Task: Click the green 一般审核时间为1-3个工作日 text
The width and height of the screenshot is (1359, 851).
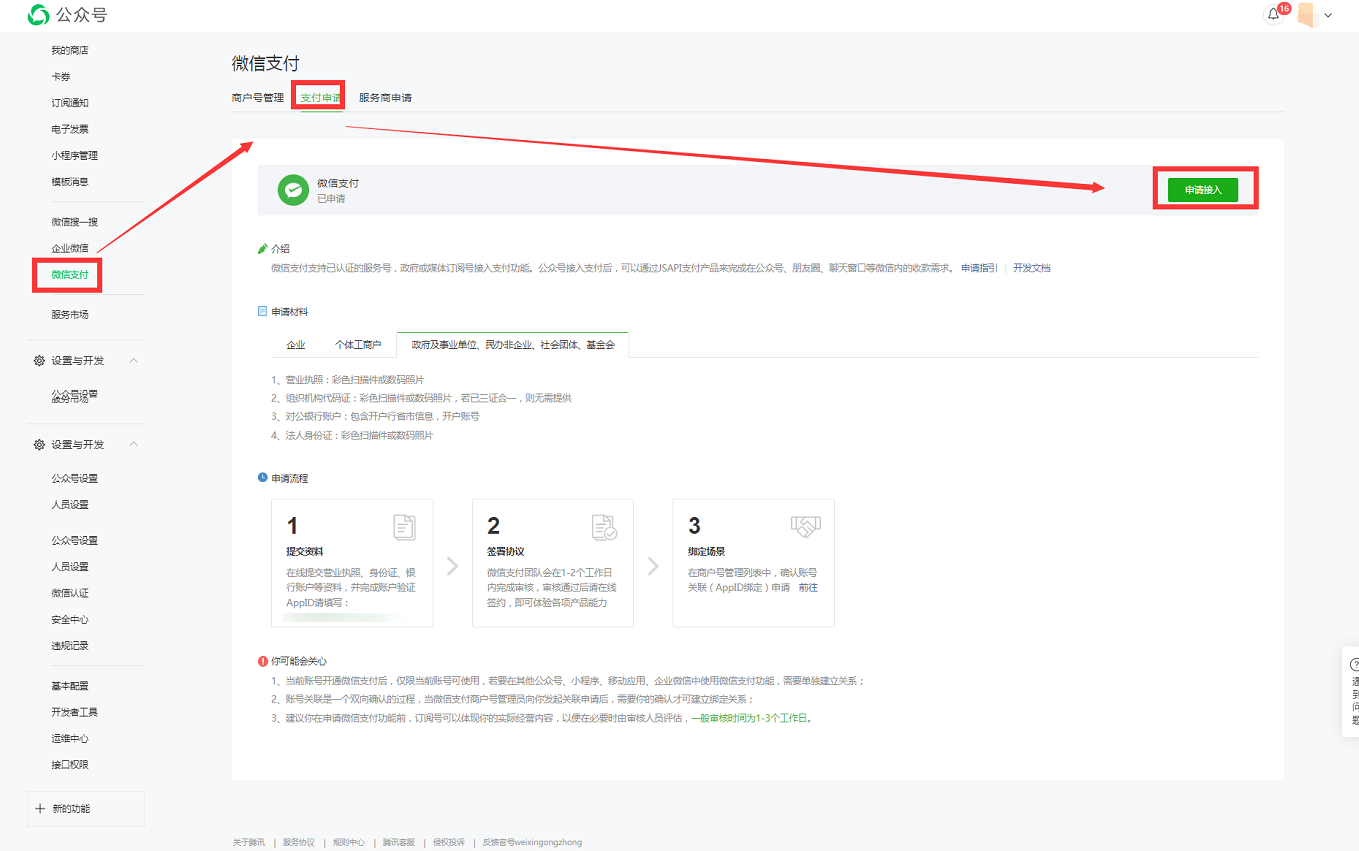Action: coord(750,718)
